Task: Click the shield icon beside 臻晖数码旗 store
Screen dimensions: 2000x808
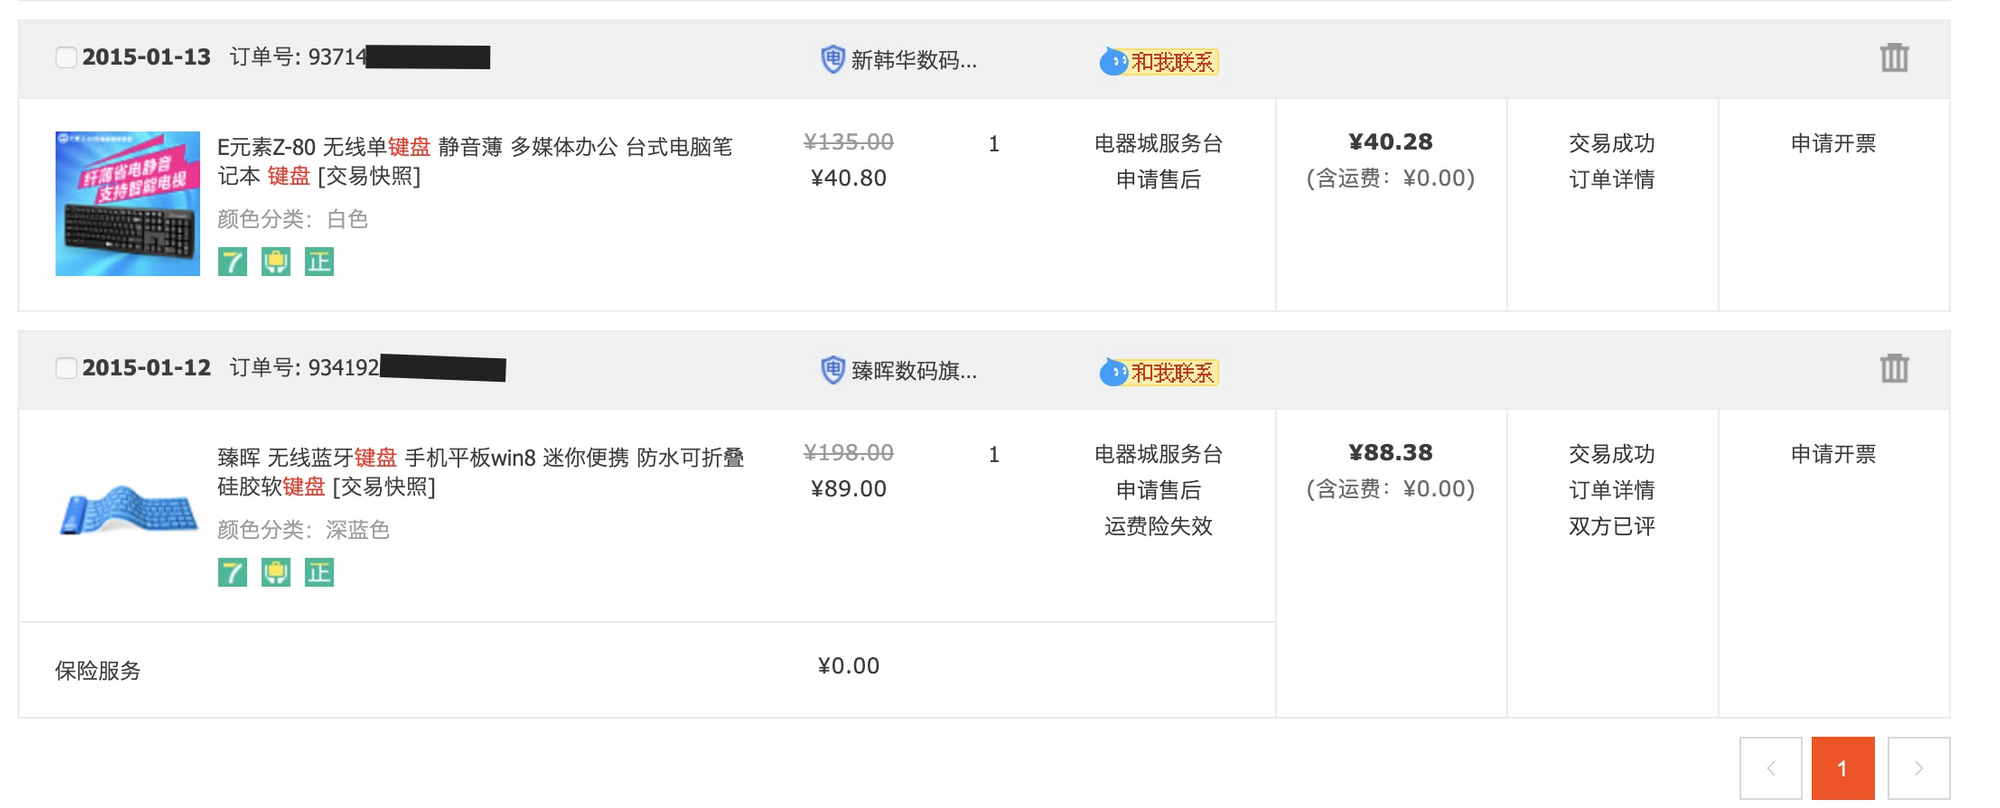Action: 832,370
